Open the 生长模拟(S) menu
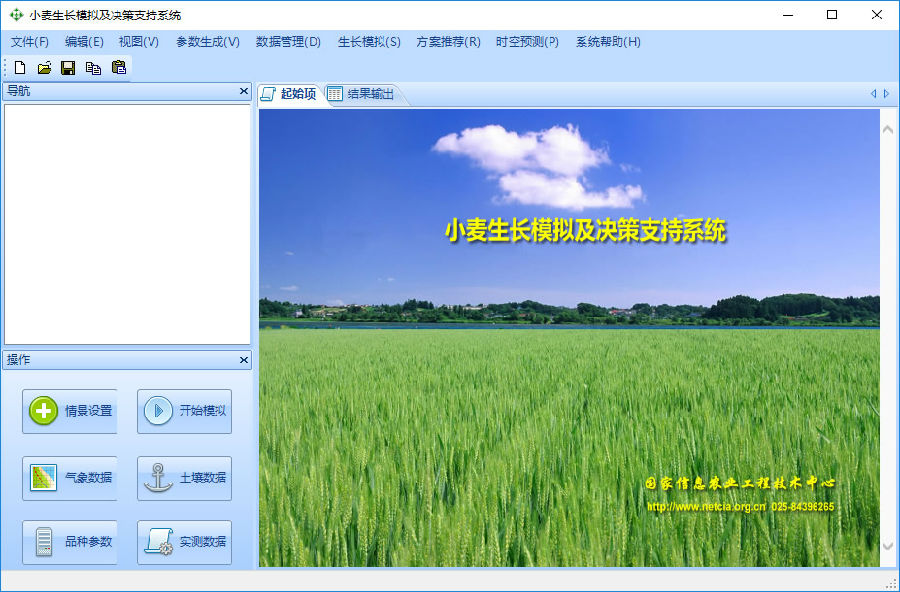This screenshot has width=900, height=592. click(369, 42)
